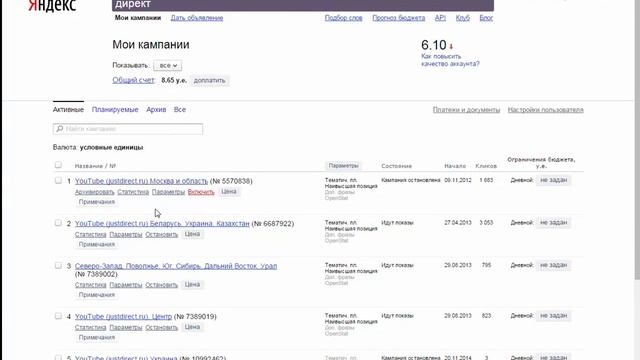Switch to the Активные tab

pos(68,109)
